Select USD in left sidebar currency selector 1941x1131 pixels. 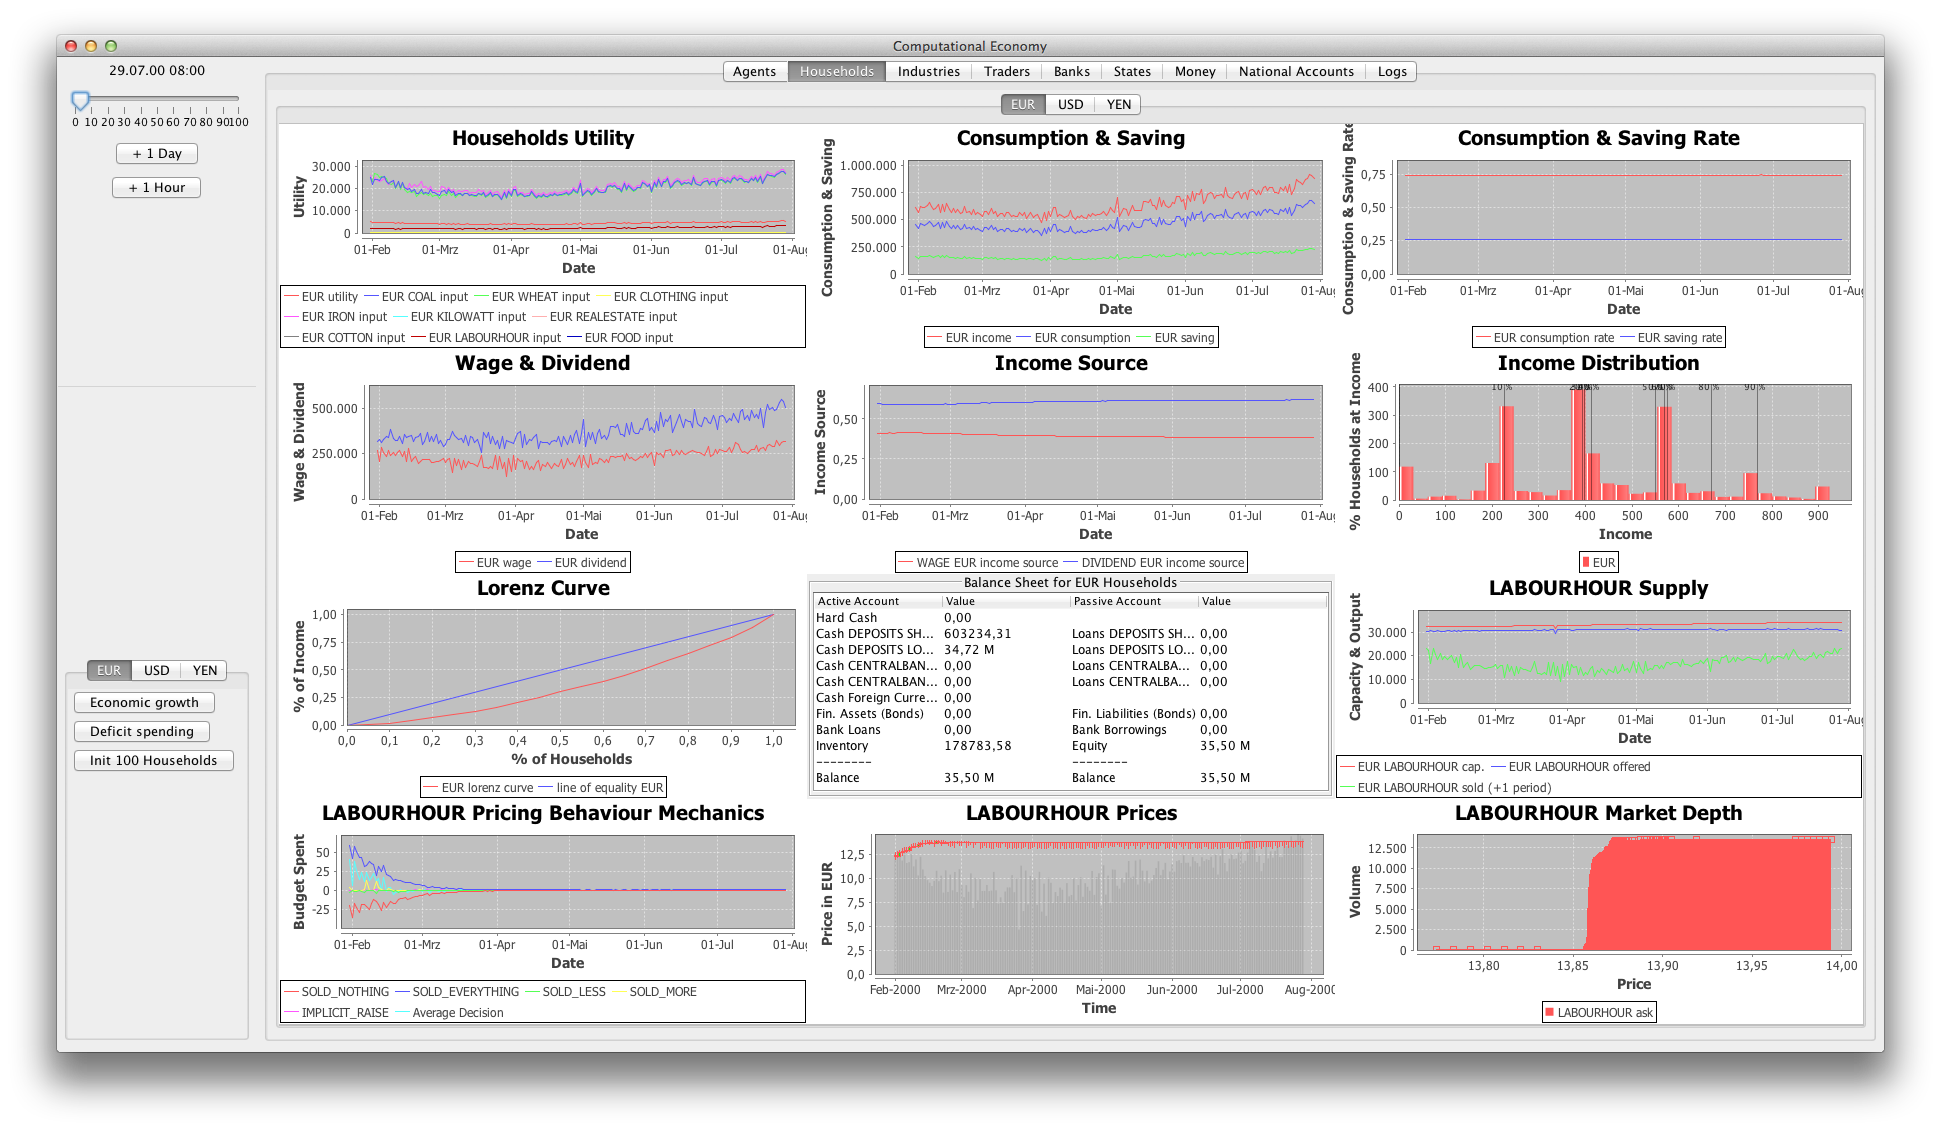pyautogui.click(x=157, y=670)
